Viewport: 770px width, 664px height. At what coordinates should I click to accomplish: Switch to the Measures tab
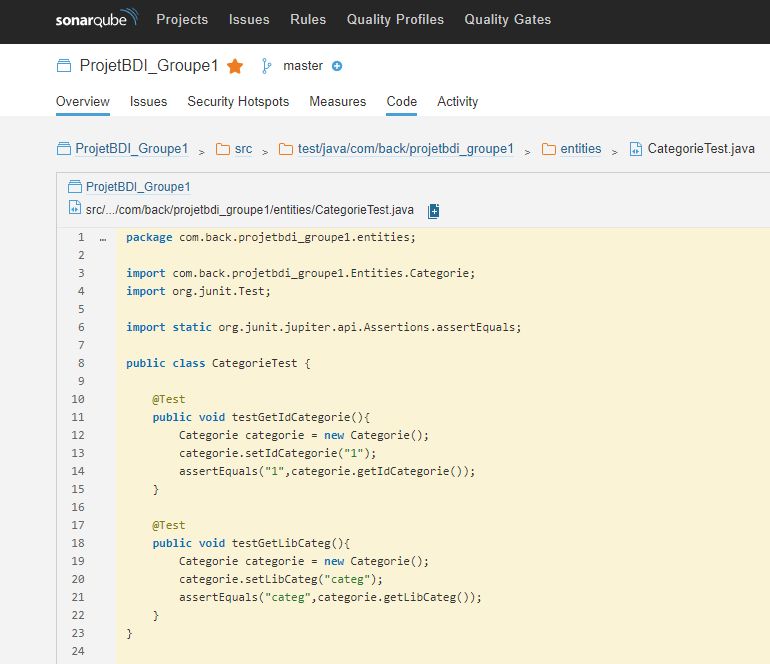[x=338, y=102]
